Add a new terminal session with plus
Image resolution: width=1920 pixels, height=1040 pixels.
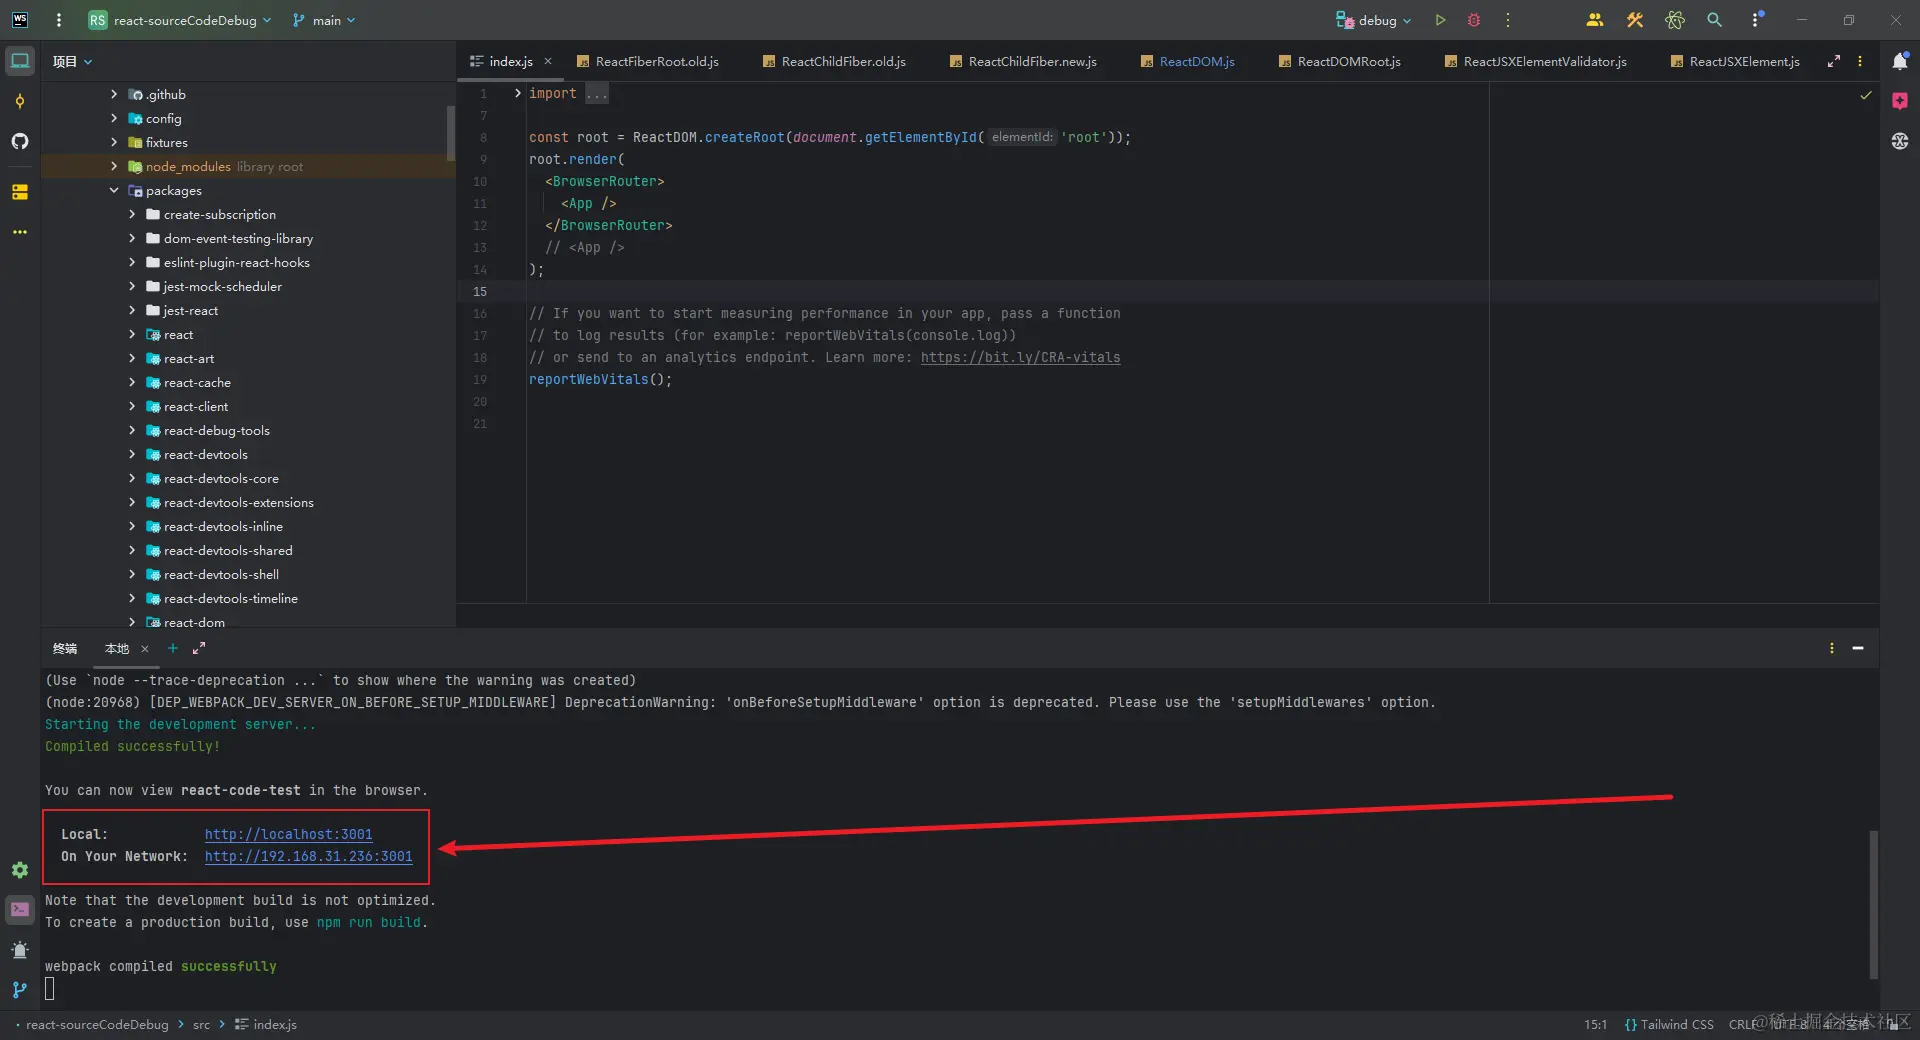(x=172, y=648)
